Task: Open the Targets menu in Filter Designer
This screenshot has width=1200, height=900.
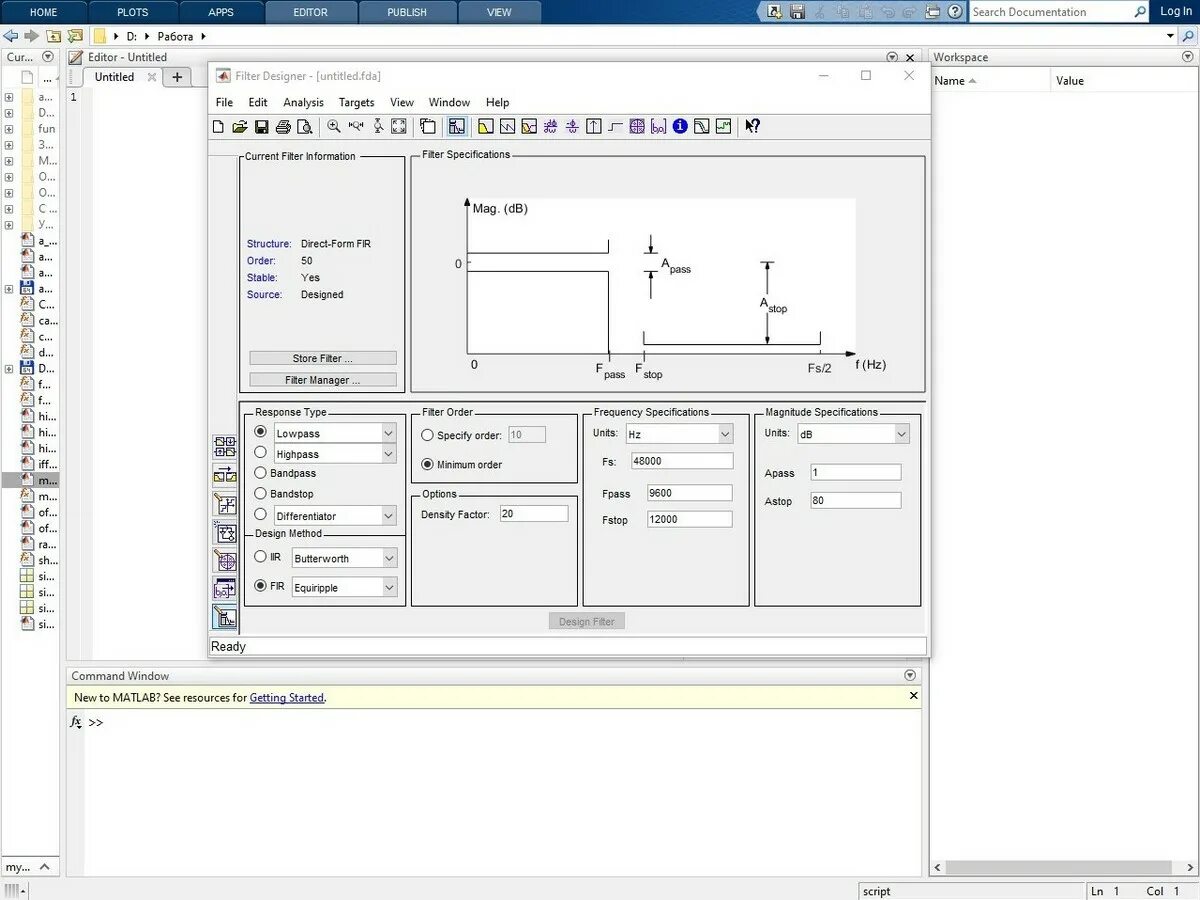Action: 356,102
